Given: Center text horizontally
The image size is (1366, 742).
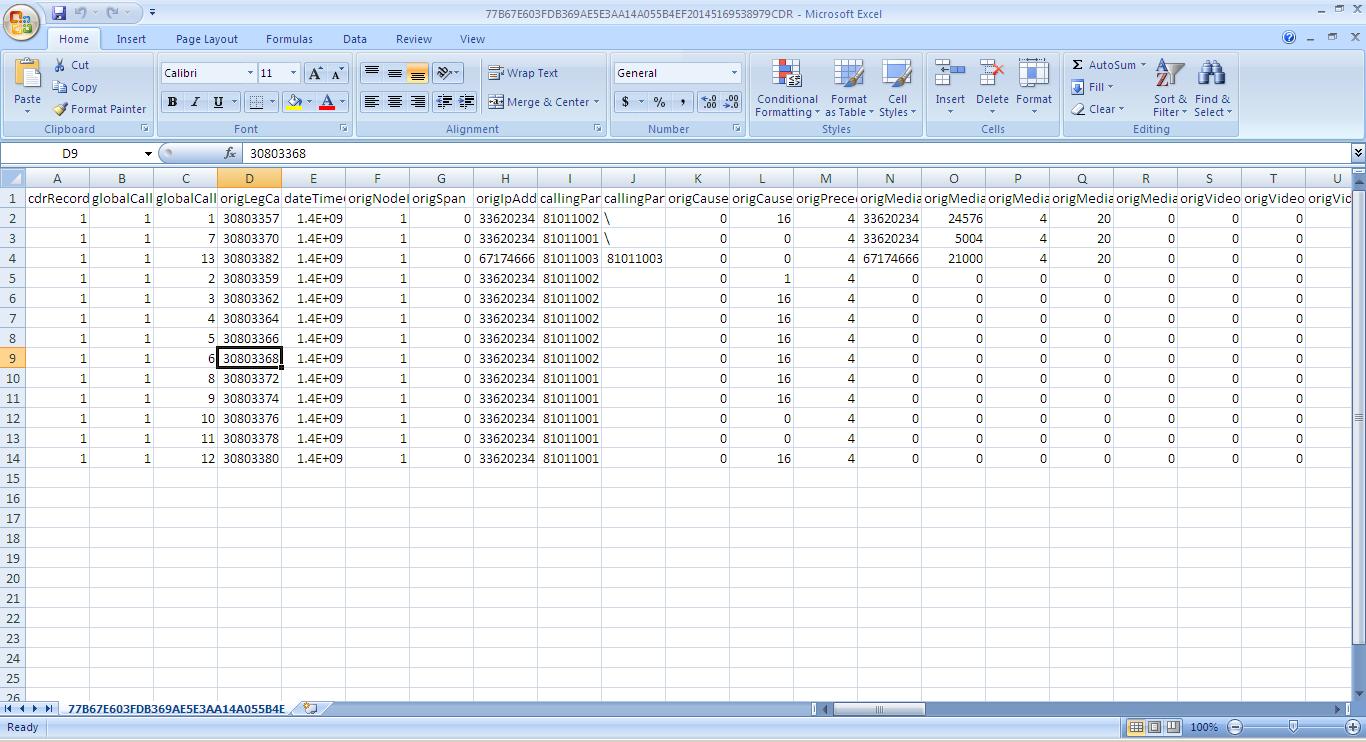Looking at the screenshot, I should [395, 102].
